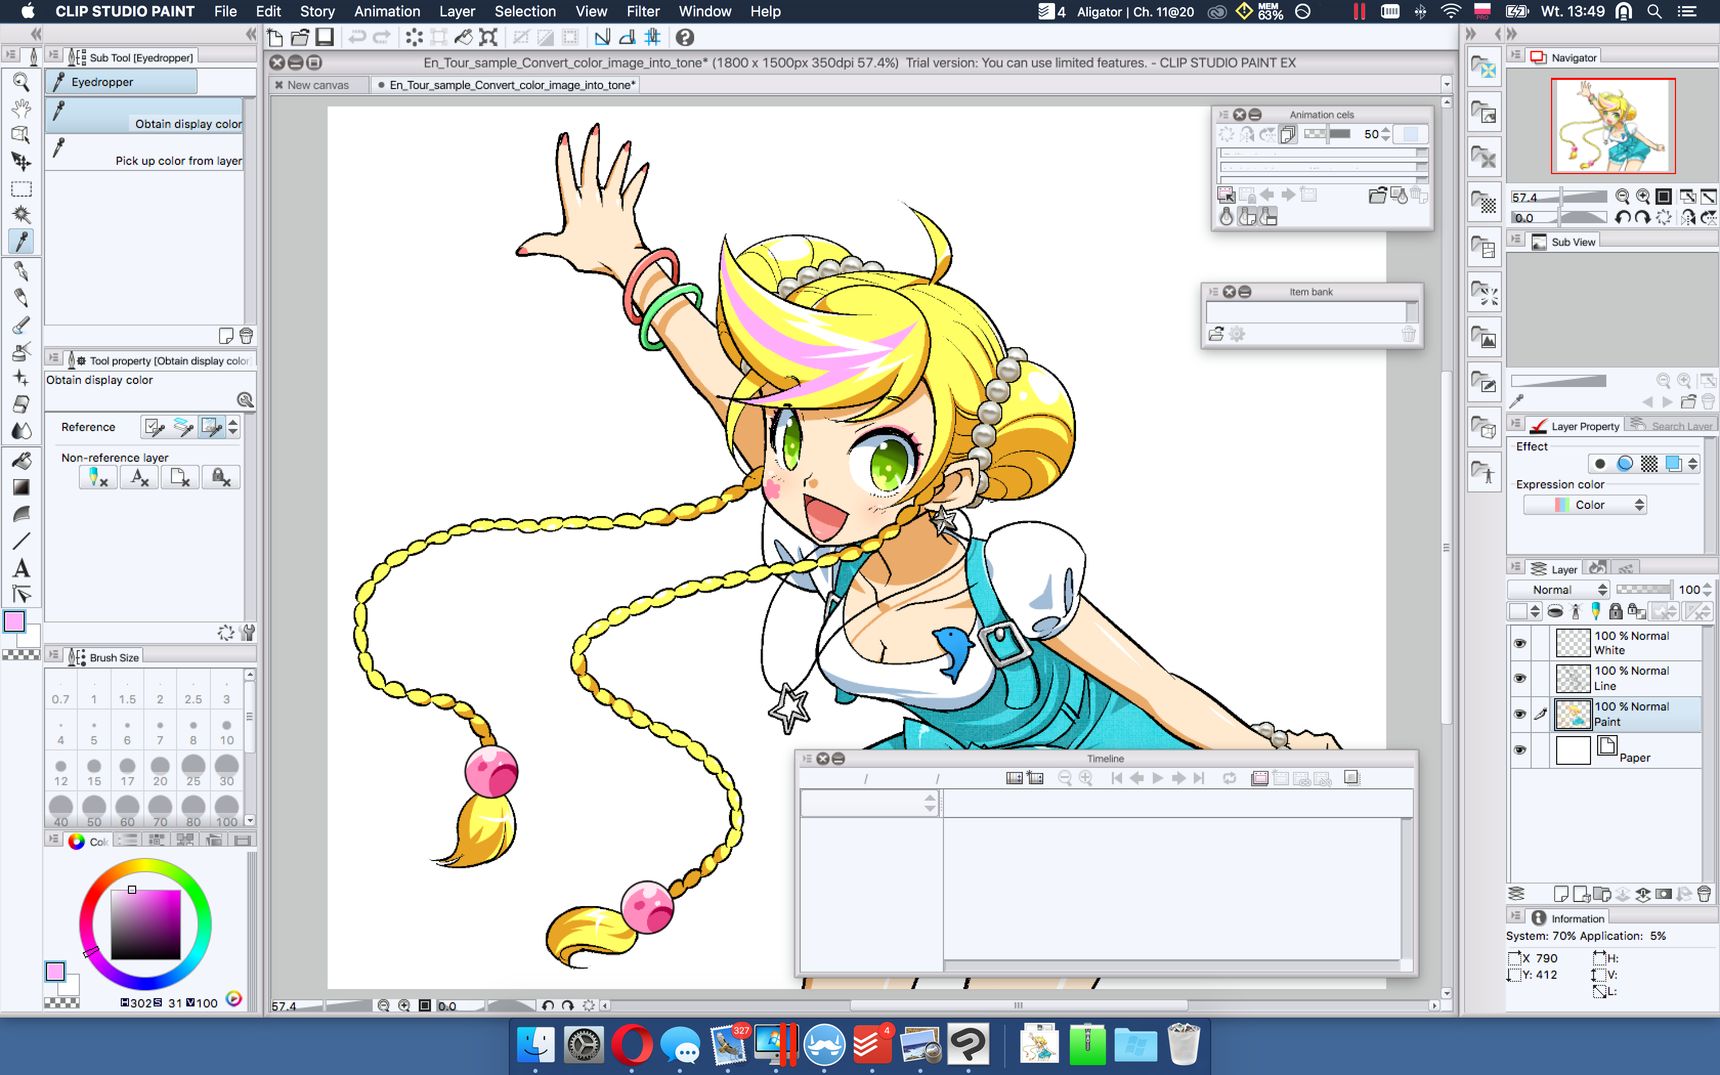Open the Selection menu
The height and width of the screenshot is (1075, 1720).
click(525, 11)
